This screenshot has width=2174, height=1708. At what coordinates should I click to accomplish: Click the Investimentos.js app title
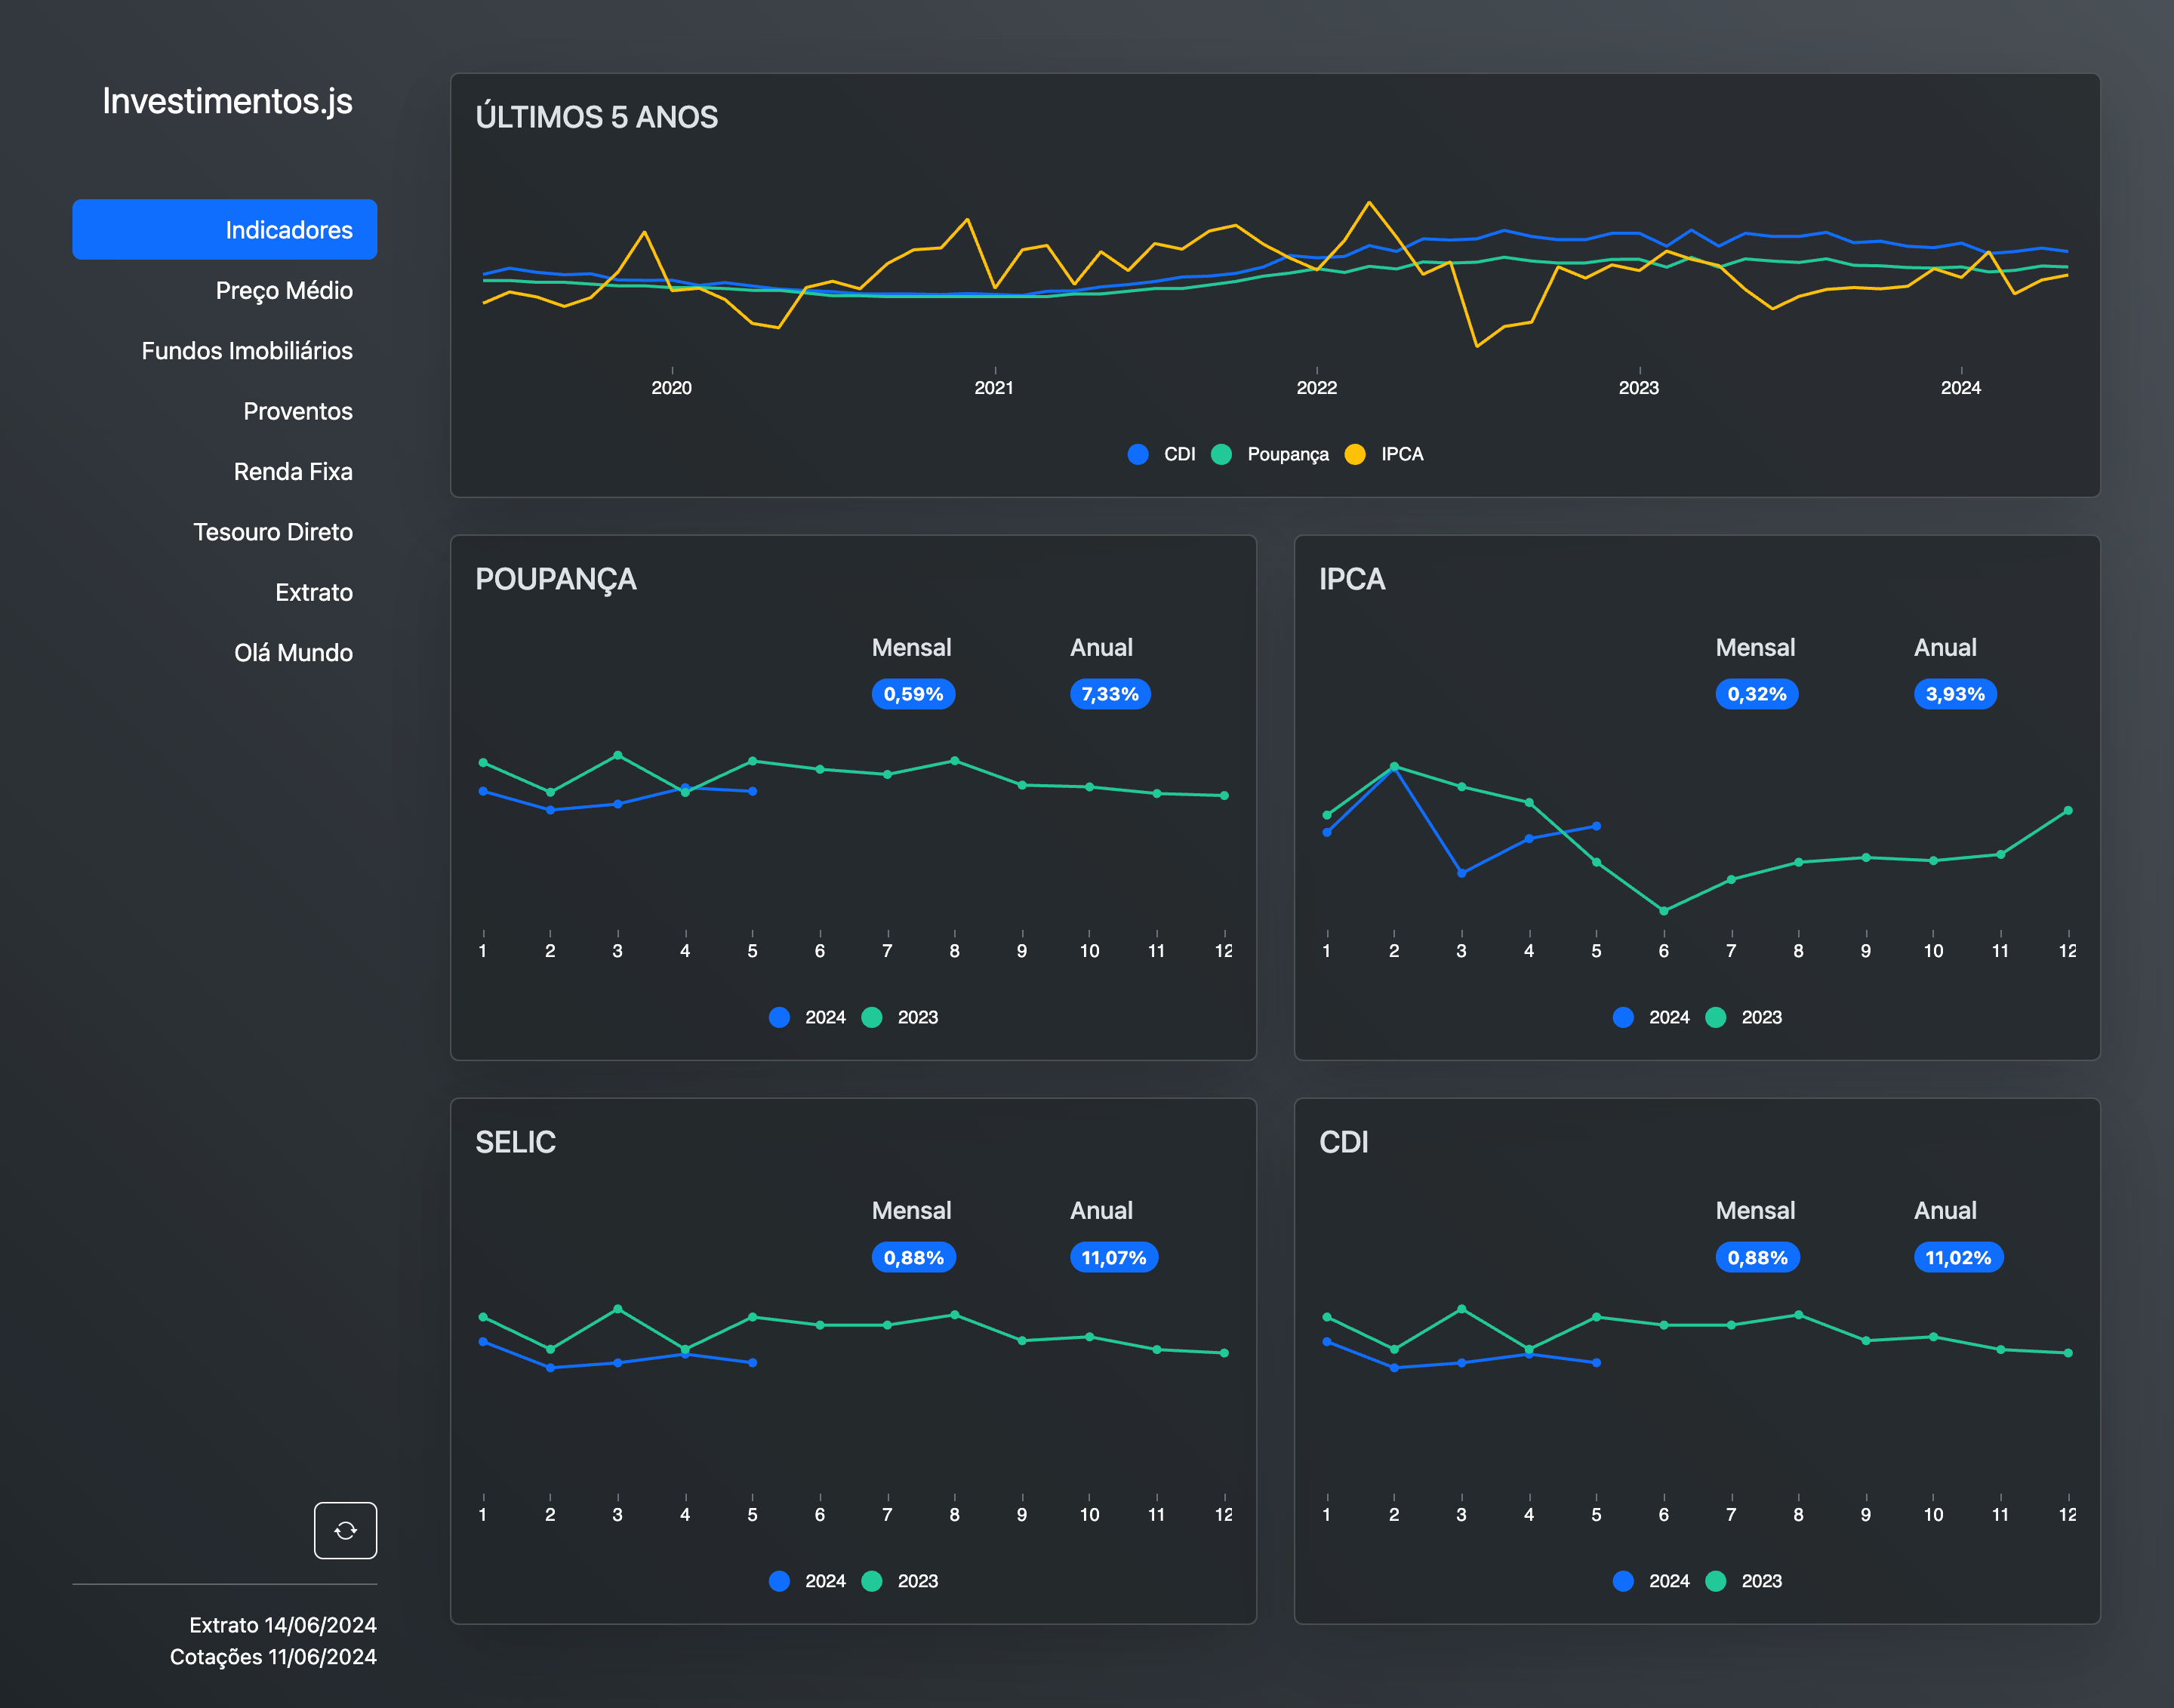coord(227,101)
